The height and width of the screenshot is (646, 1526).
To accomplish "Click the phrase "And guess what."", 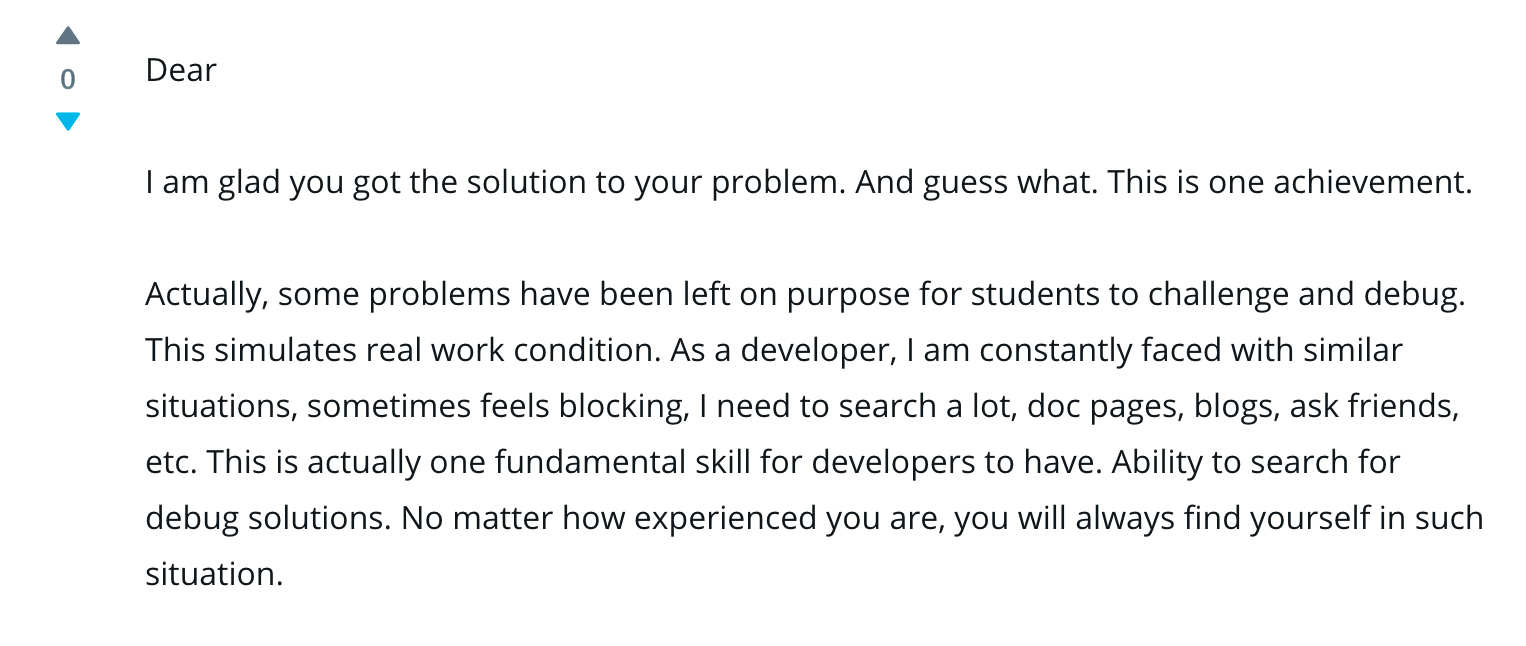I will coord(974,183).
